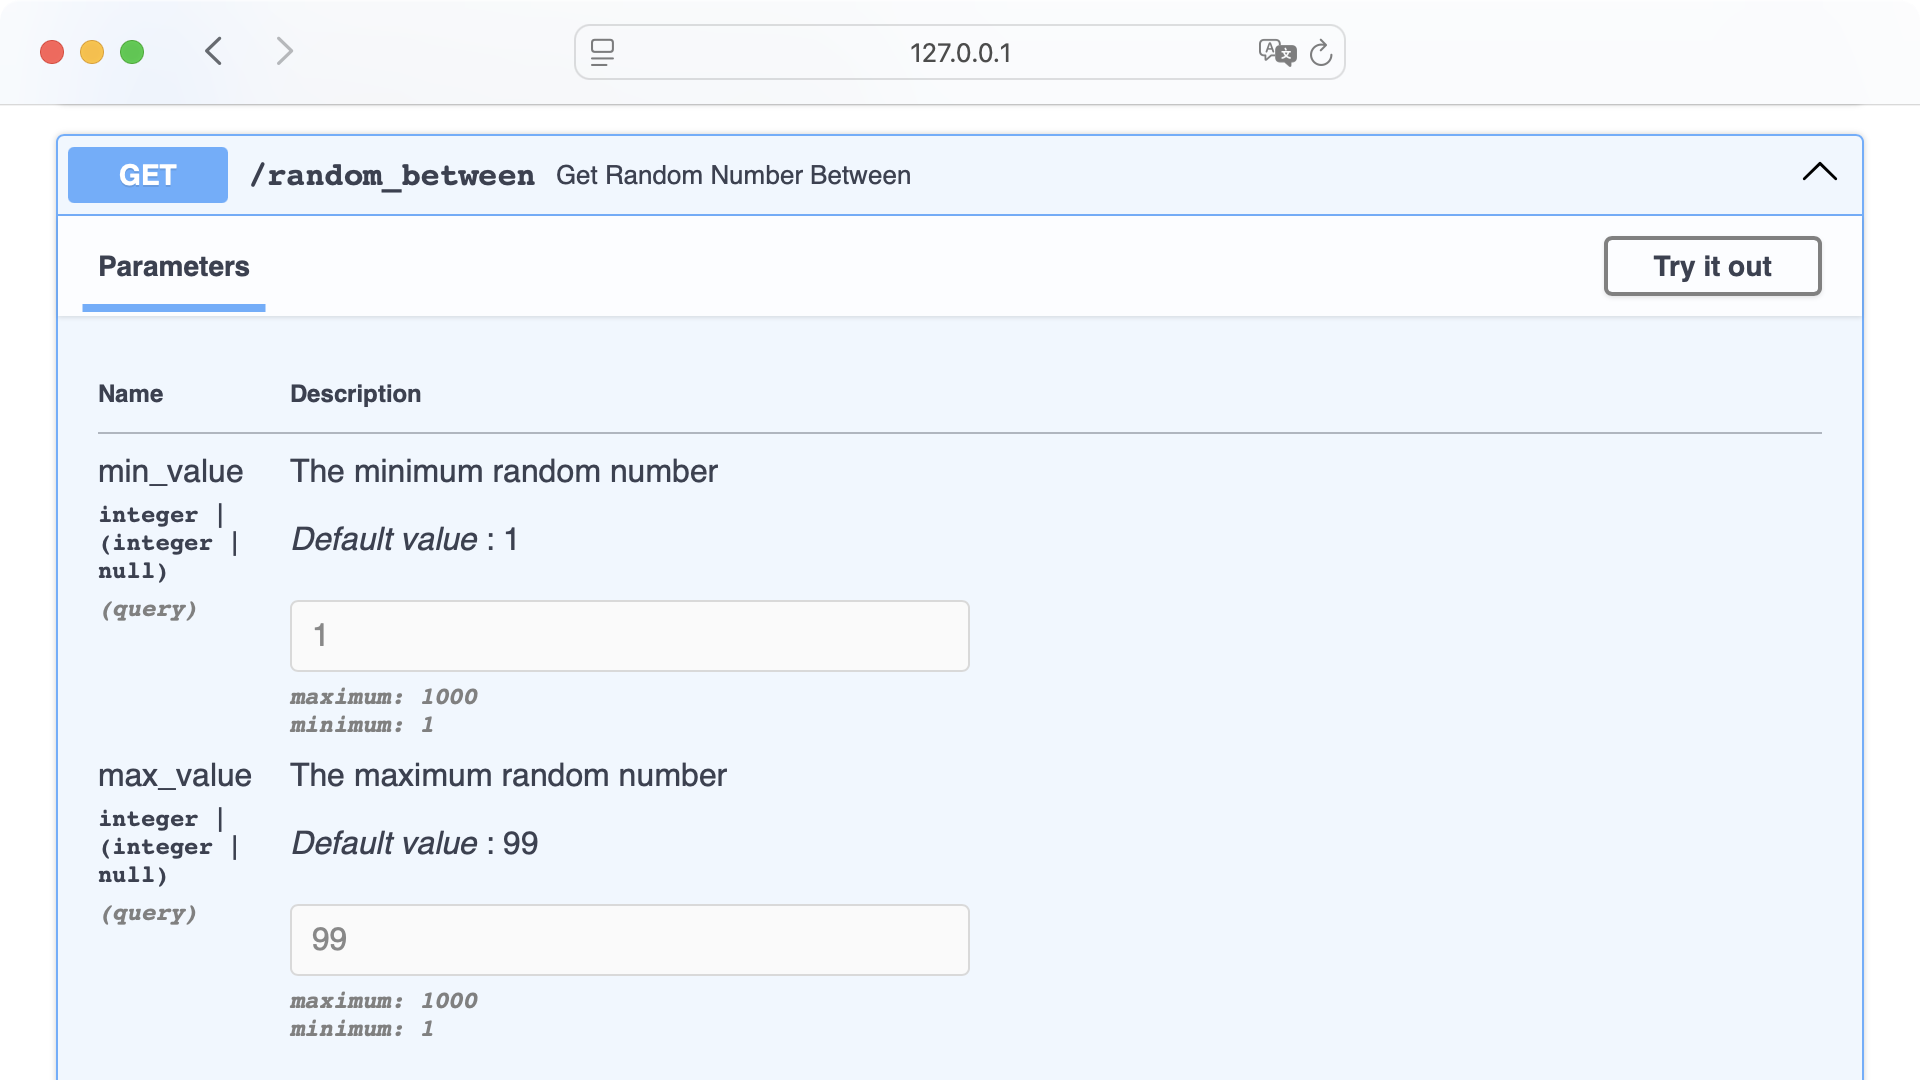Click the GET method badge
Screen dimensions: 1920x1080
point(147,174)
